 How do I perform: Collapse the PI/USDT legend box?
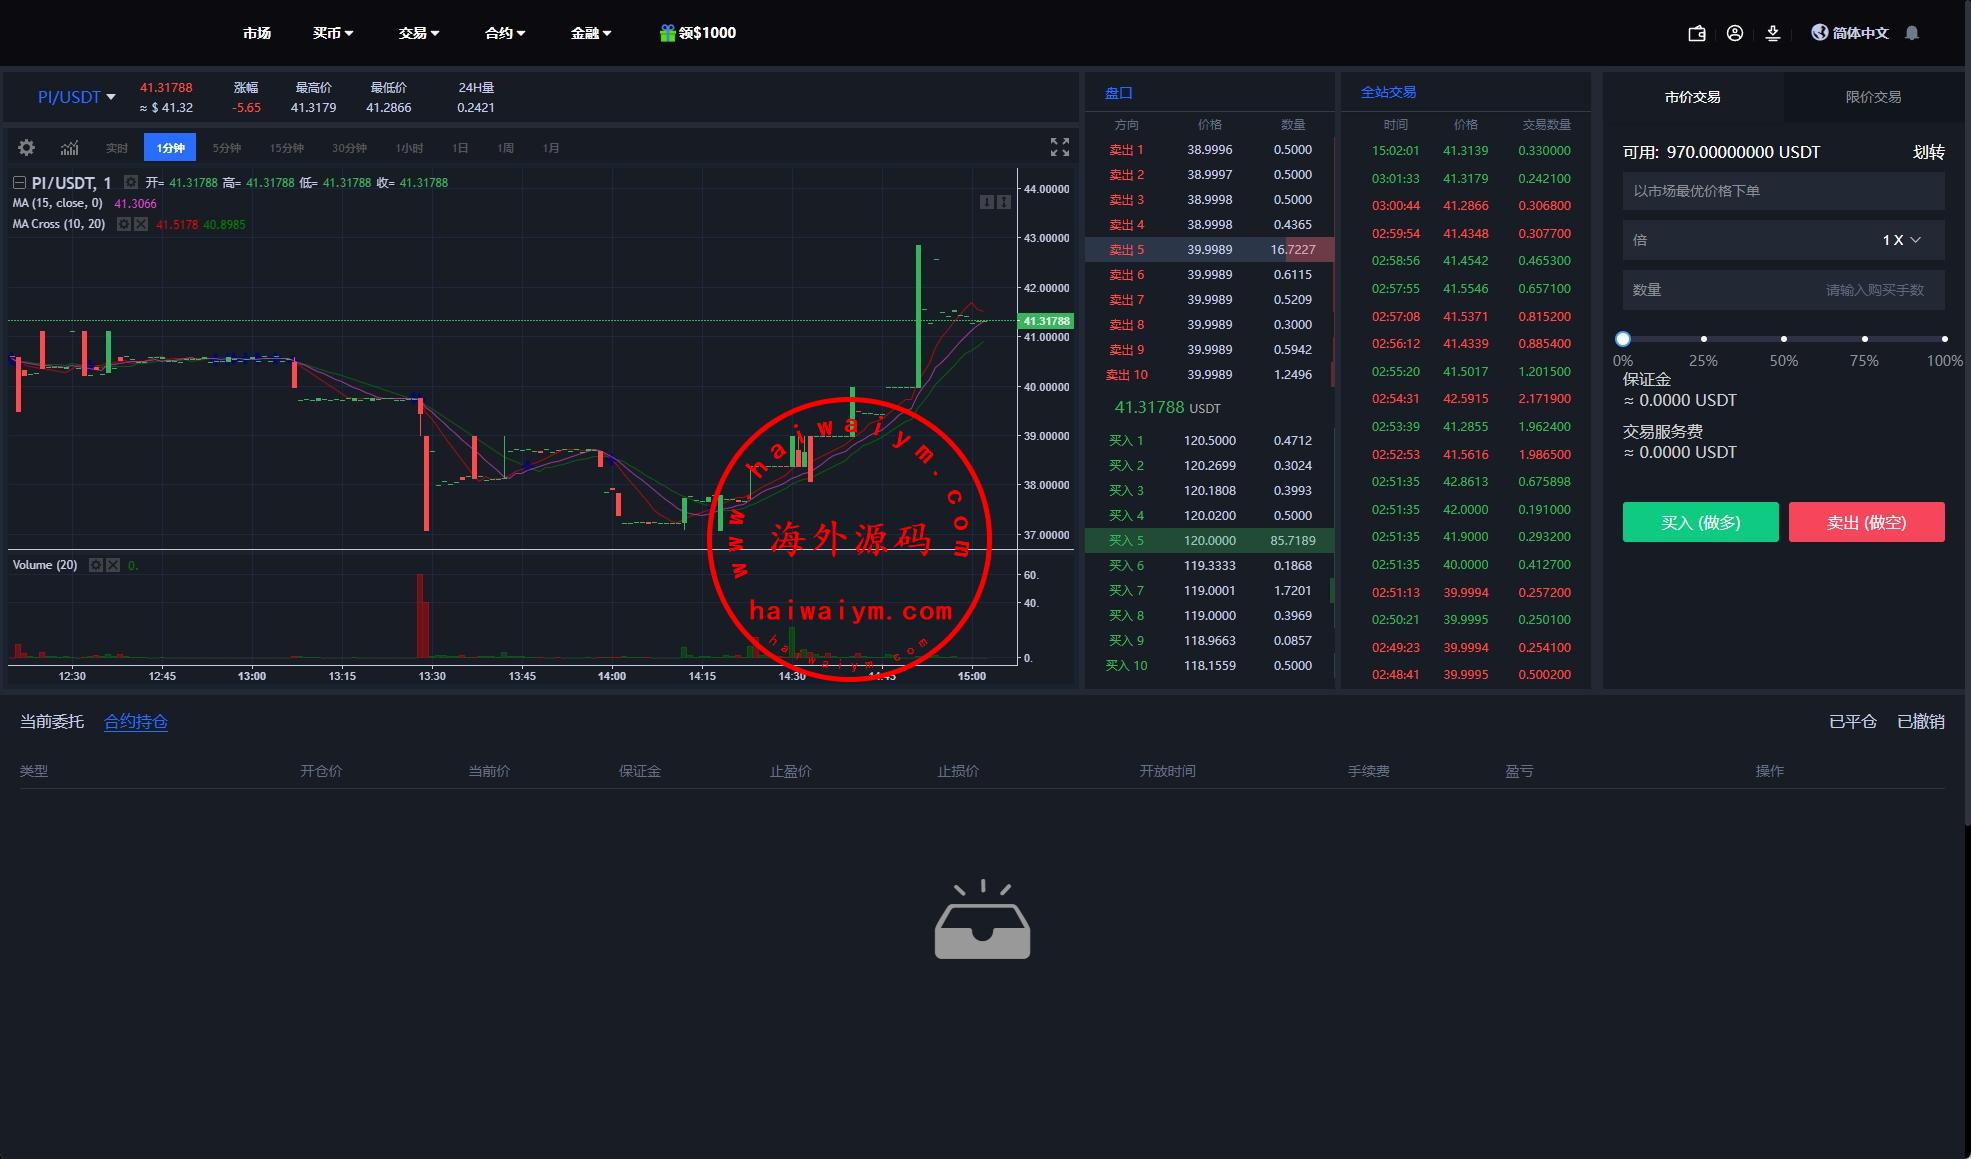click(x=19, y=183)
